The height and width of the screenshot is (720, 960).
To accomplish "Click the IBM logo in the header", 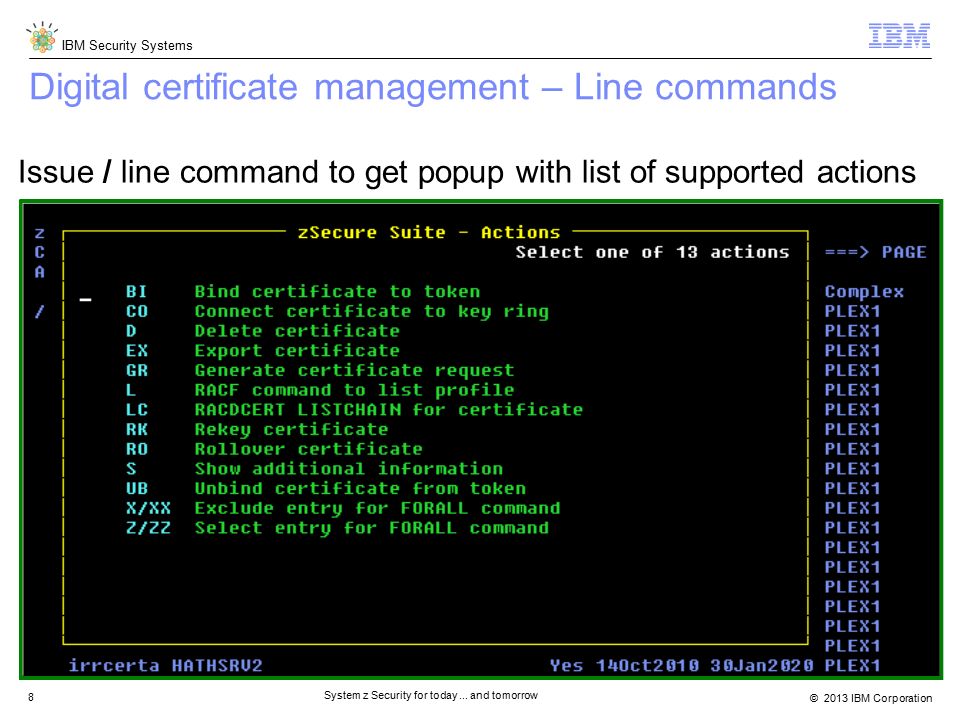I will (x=899, y=36).
